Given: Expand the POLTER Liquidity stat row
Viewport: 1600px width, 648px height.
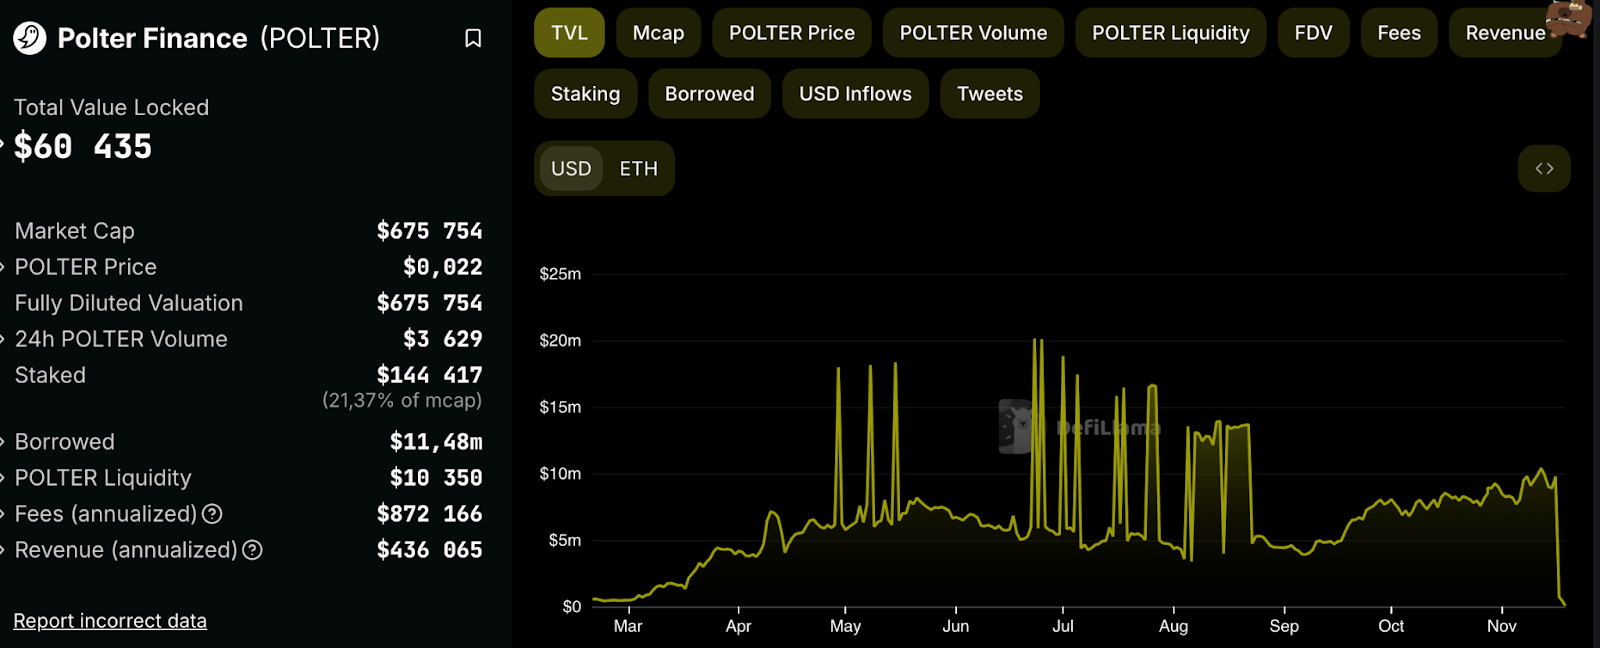Looking at the screenshot, I should pos(3,478).
